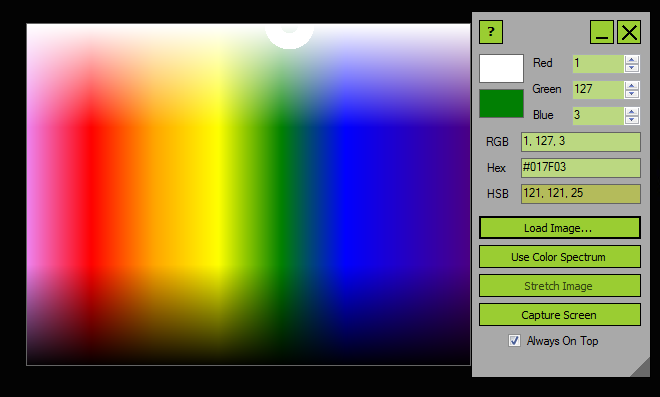
Task: Click the RGB text field
Action: point(581,142)
